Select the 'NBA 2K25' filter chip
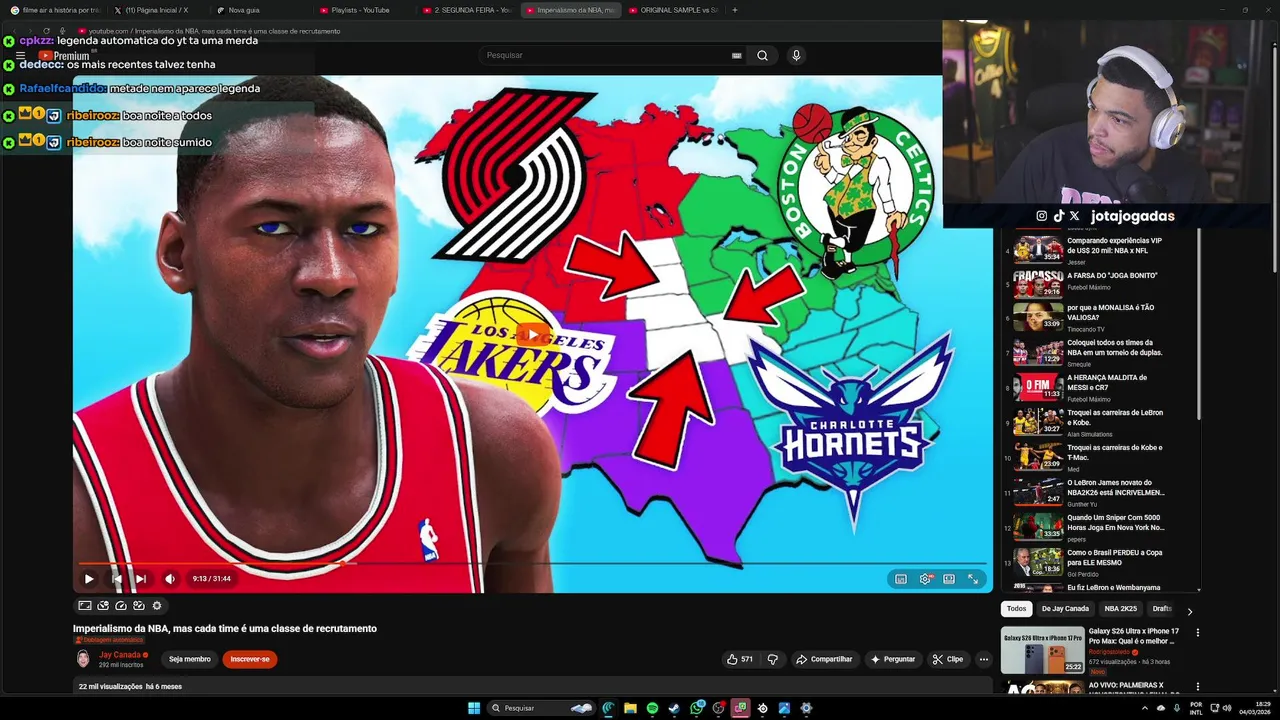The height and width of the screenshot is (720, 1280). (1120, 608)
